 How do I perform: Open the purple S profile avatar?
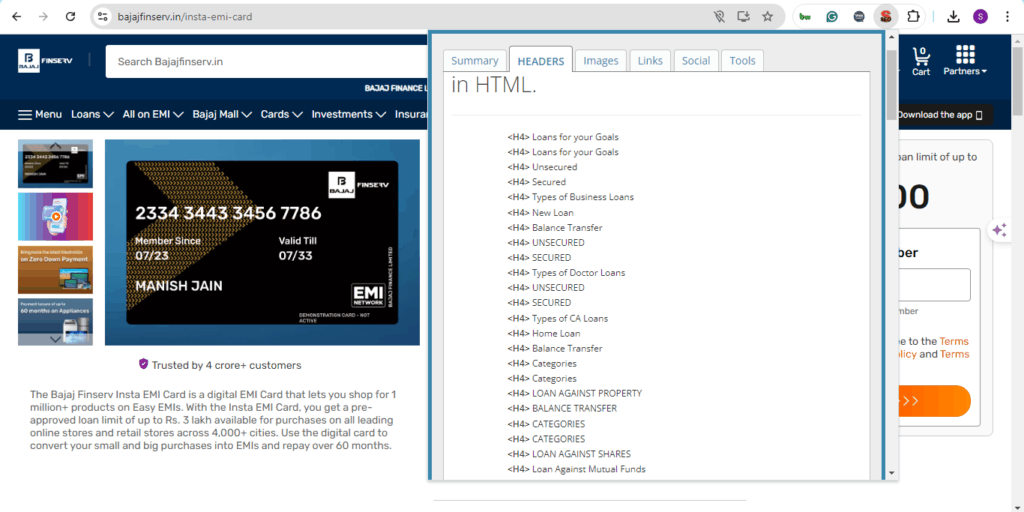tap(980, 17)
